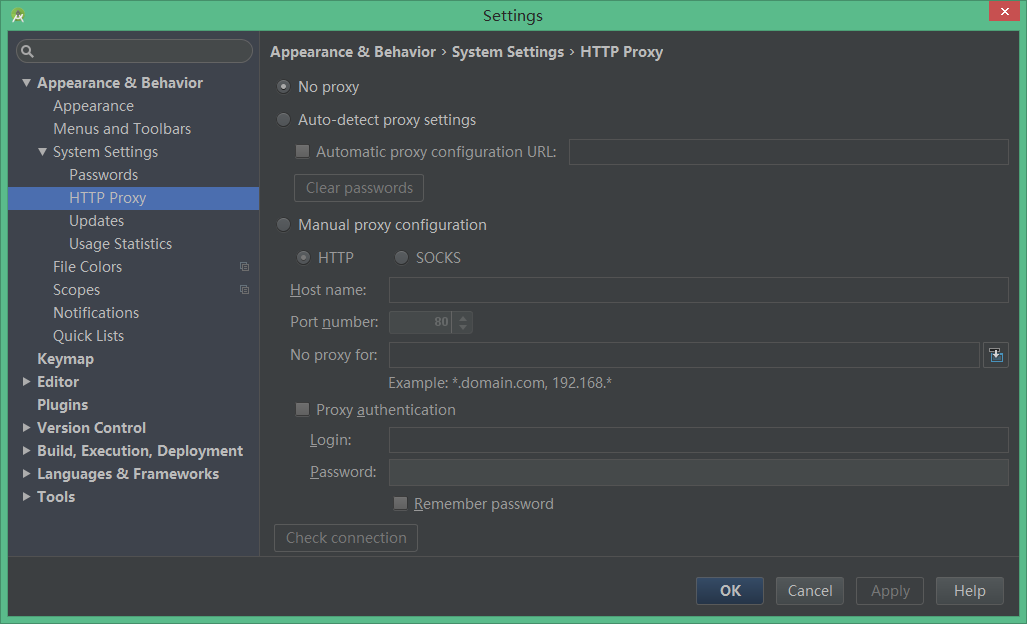Select Auto-detect proxy settings option
The width and height of the screenshot is (1027, 624).
point(284,120)
